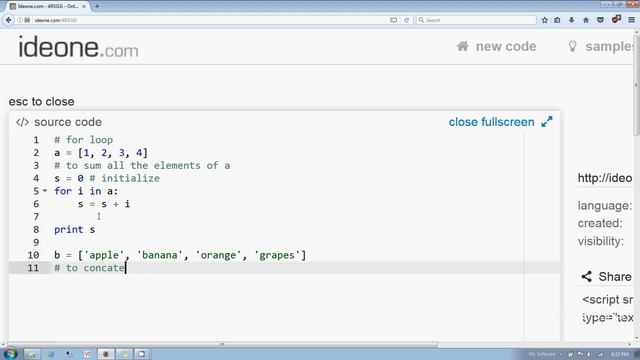Click the share icon beside Share
The height and width of the screenshot is (360, 640).
coord(587,276)
